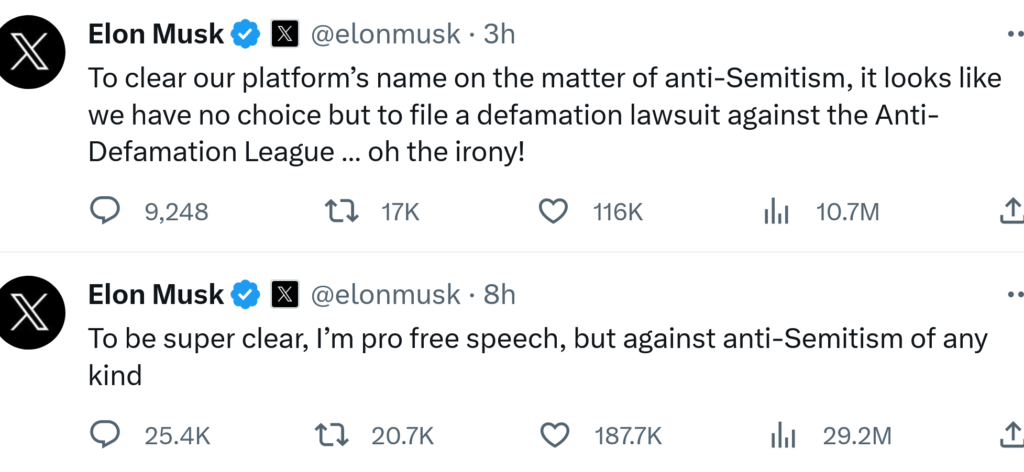This screenshot has height=472, width=1024.
Task: Click the blue verified badge on second tweet
Action: tap(245, 295)
